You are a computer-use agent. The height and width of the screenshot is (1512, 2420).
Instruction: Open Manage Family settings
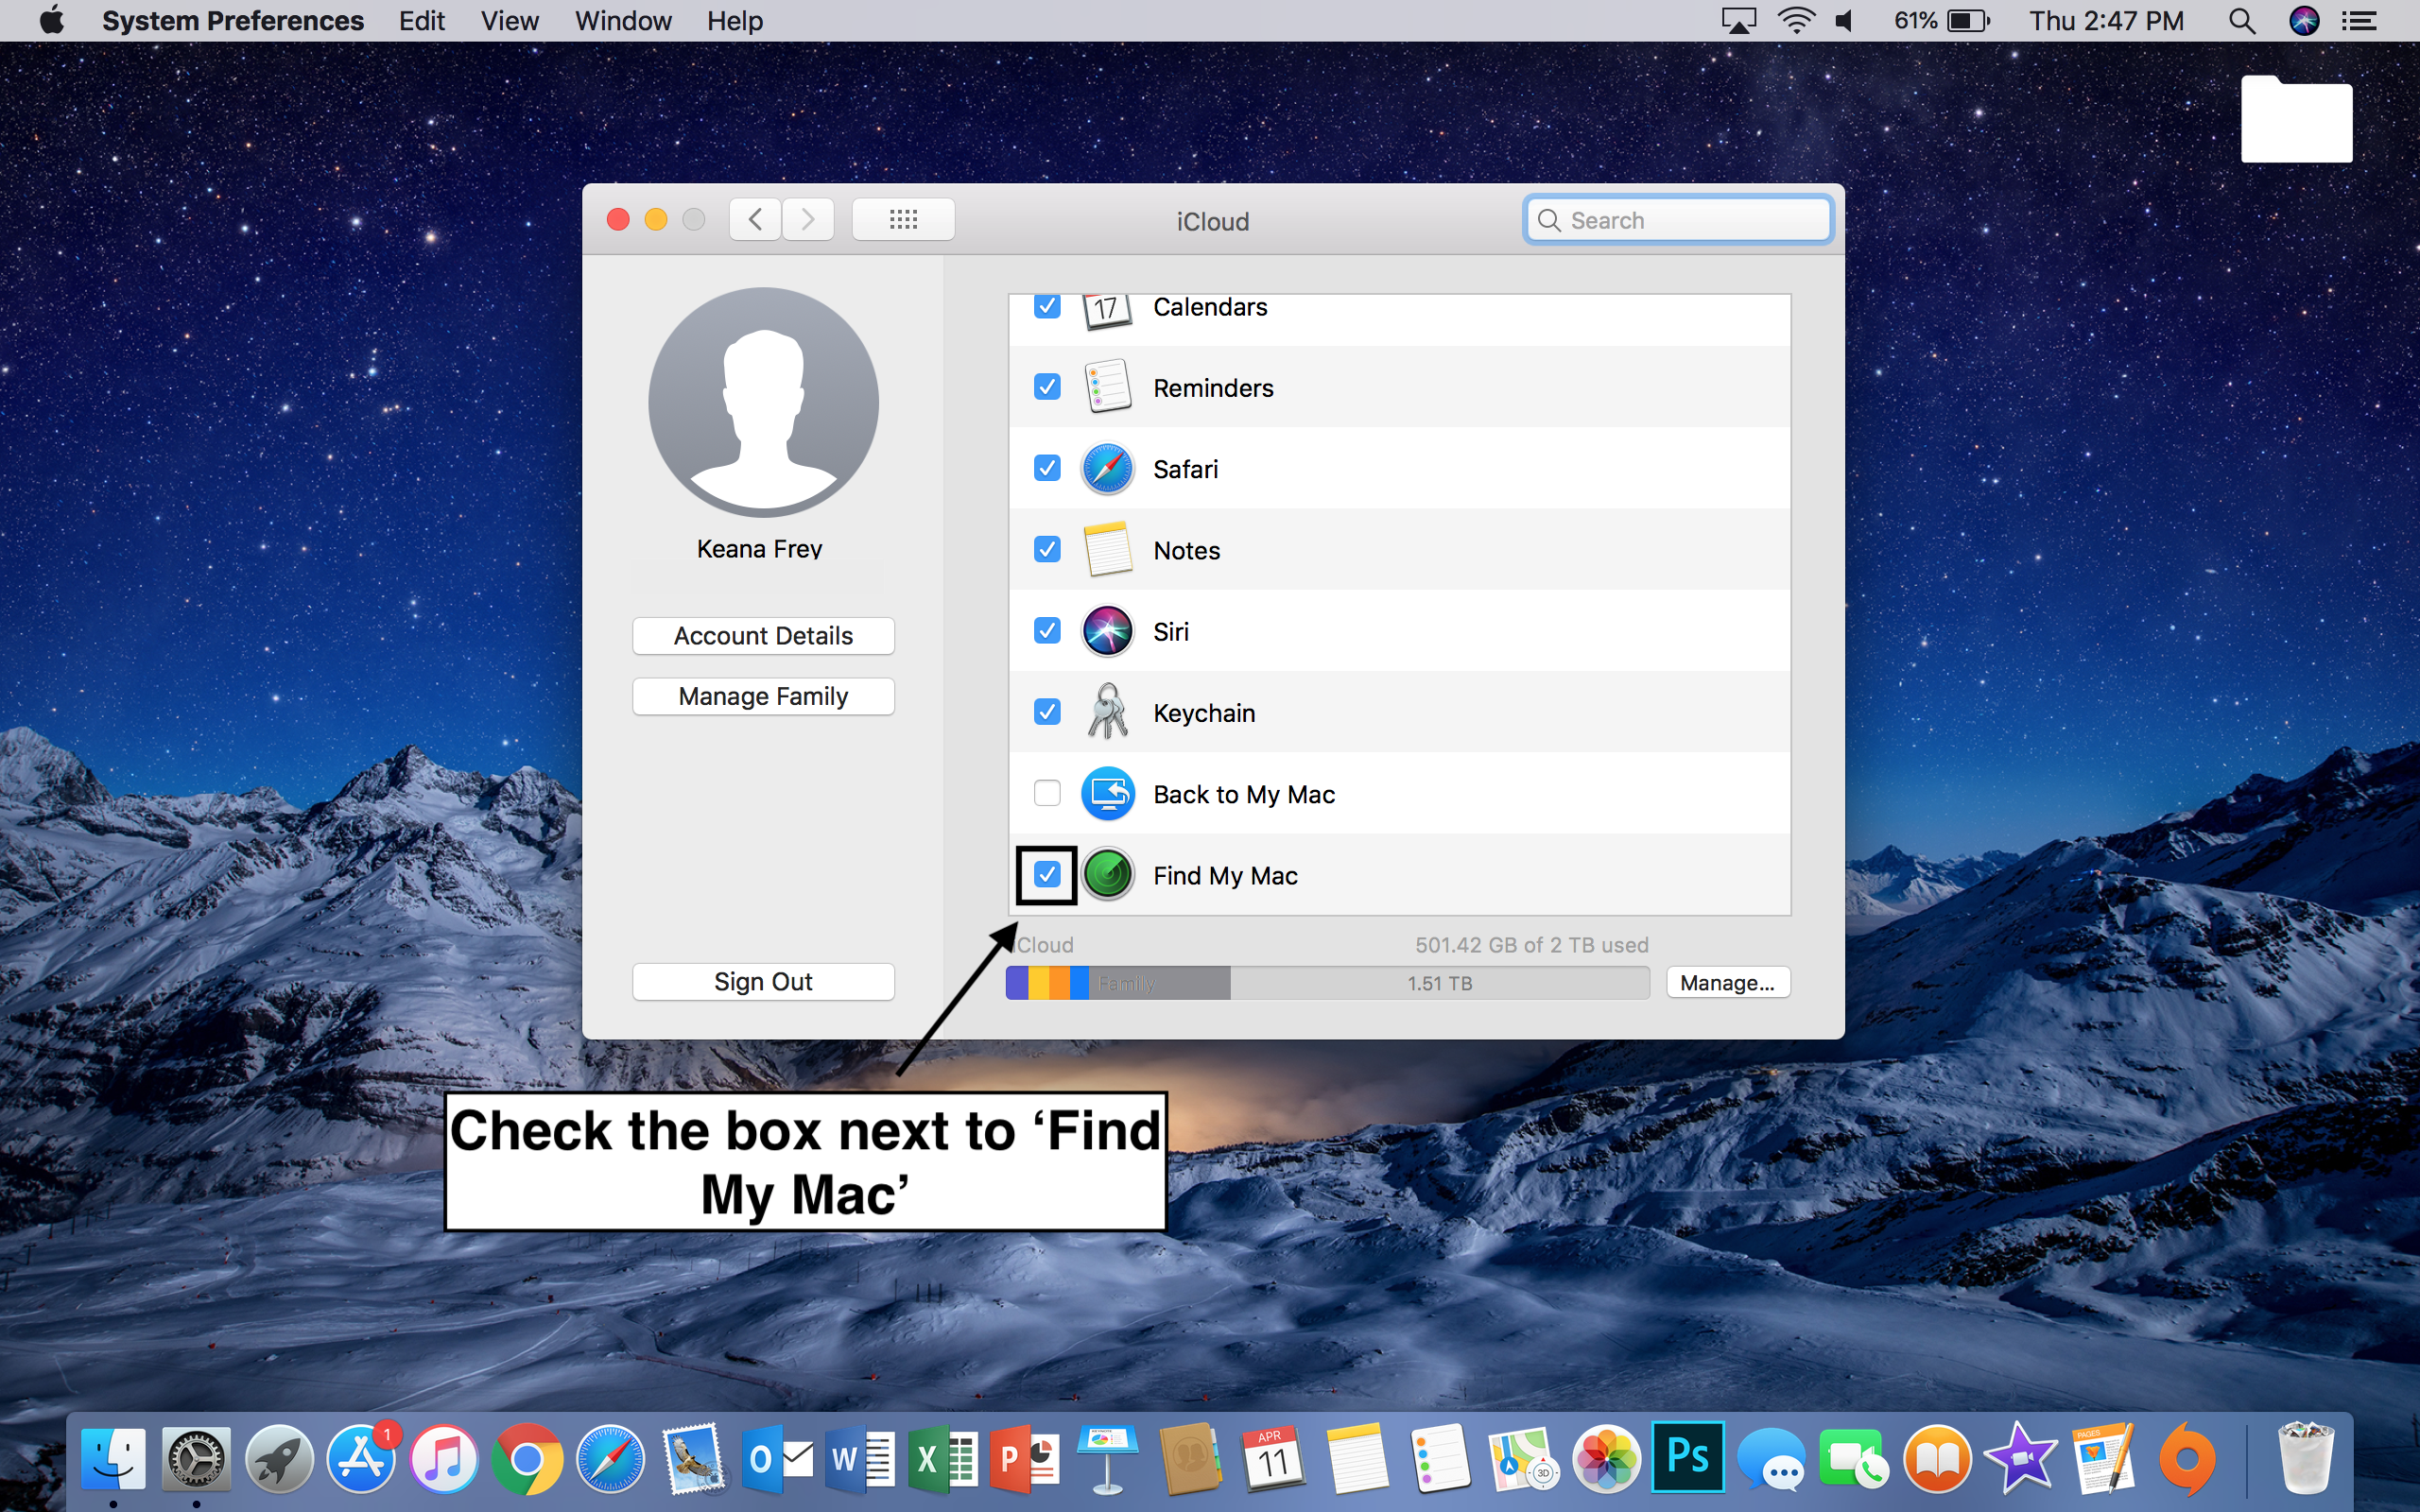pos(763,696)
